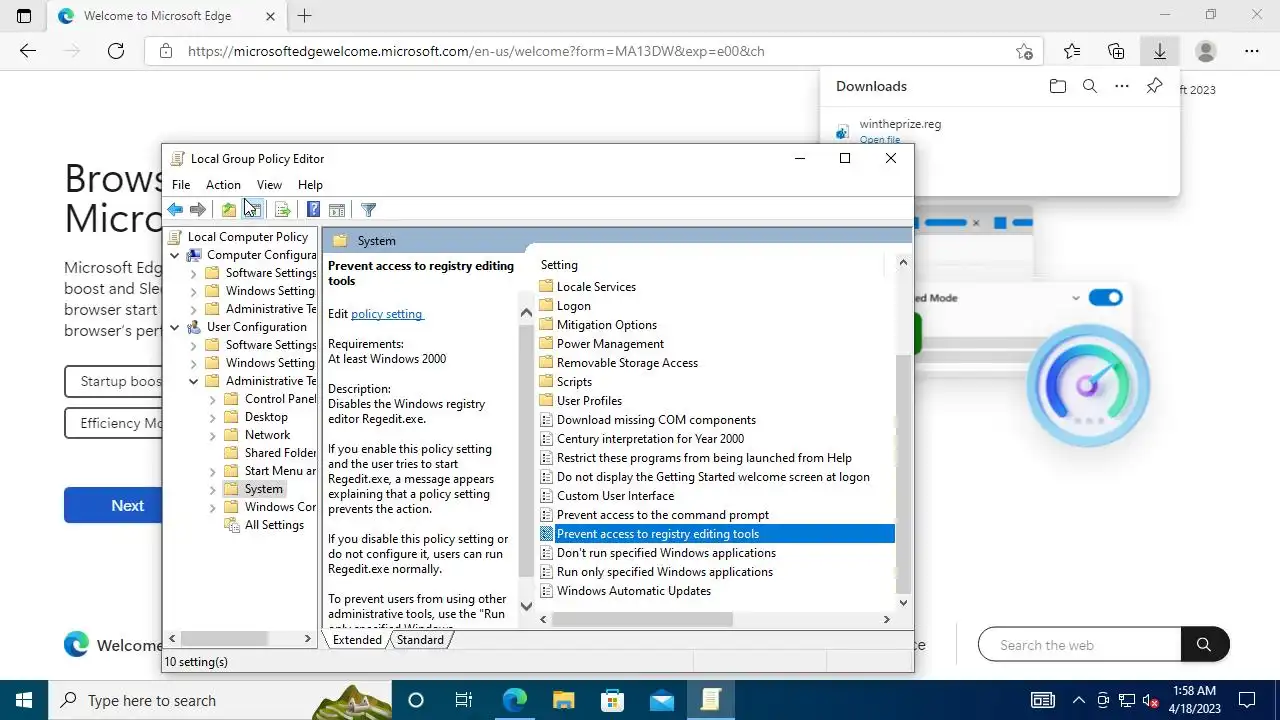Screen dimensions: 1280x720
Task: Open File Explorer from taskbar
Action: (563, 700)
